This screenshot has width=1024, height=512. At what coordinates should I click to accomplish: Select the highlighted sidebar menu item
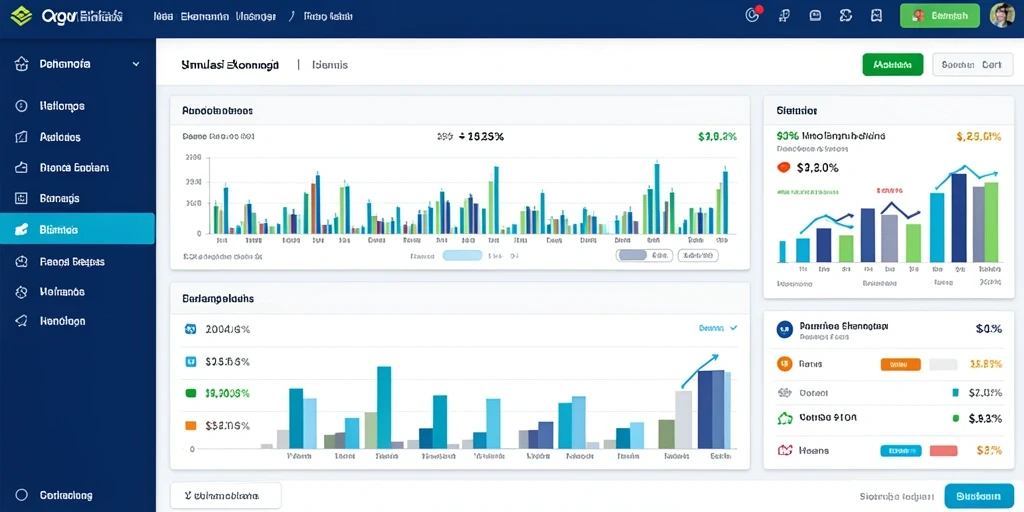coord(77,229)
